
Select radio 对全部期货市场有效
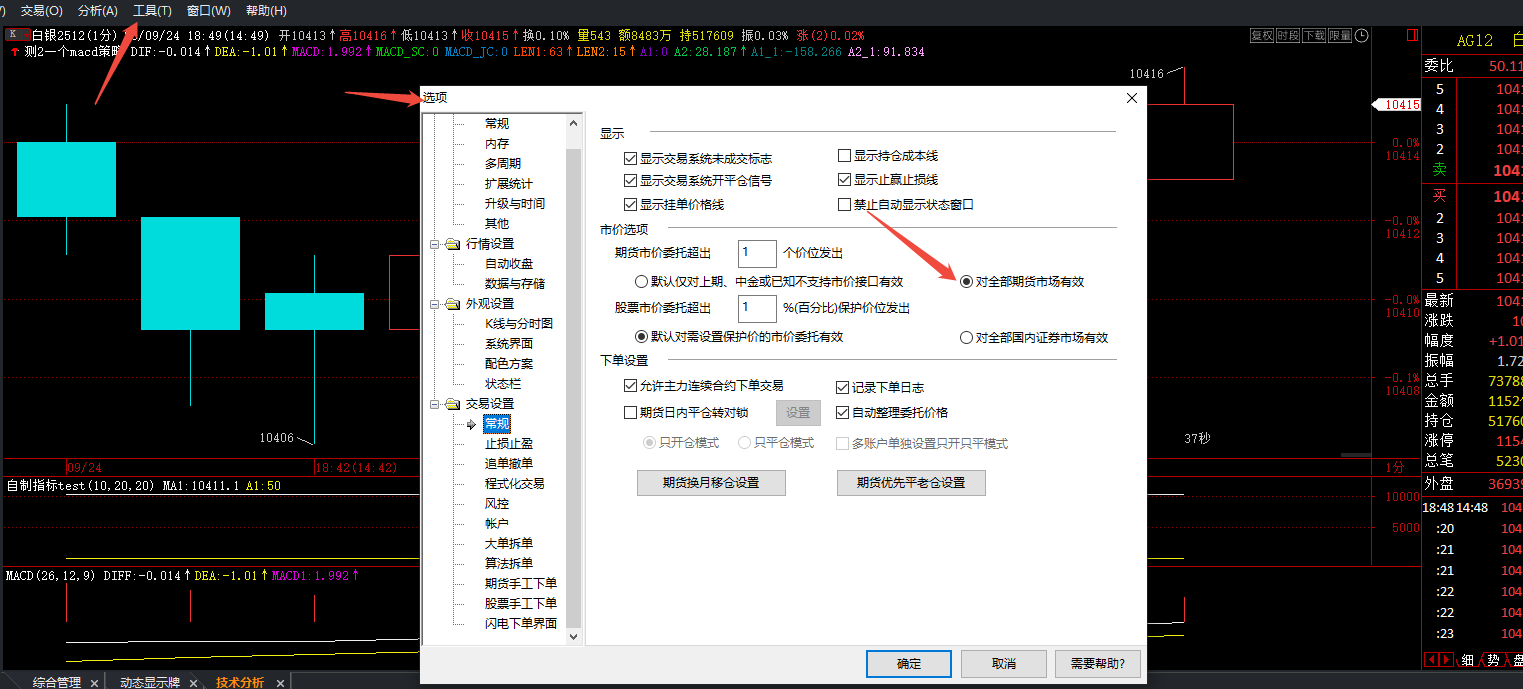tap(966, 282)
